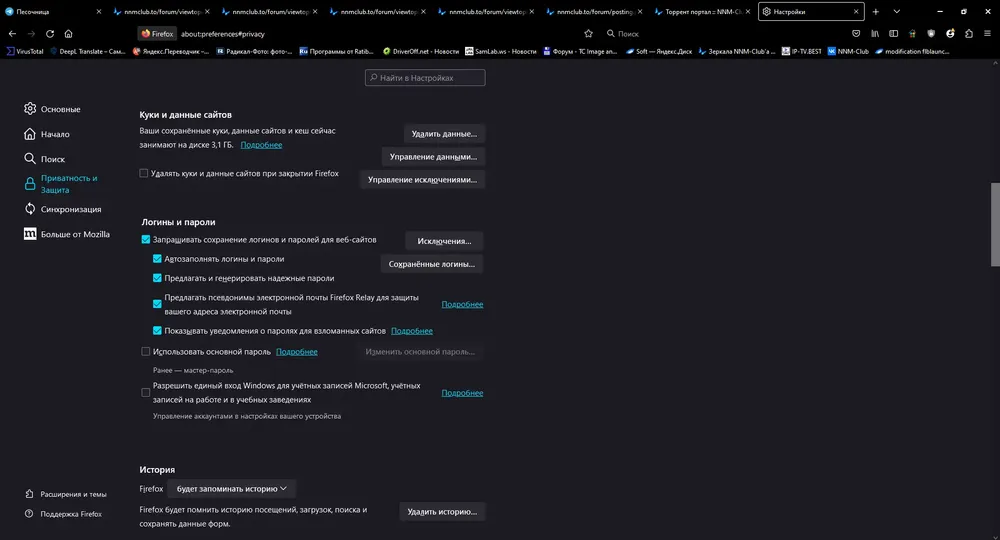
Task: Click the Удалить историю button
Action: 442,511
